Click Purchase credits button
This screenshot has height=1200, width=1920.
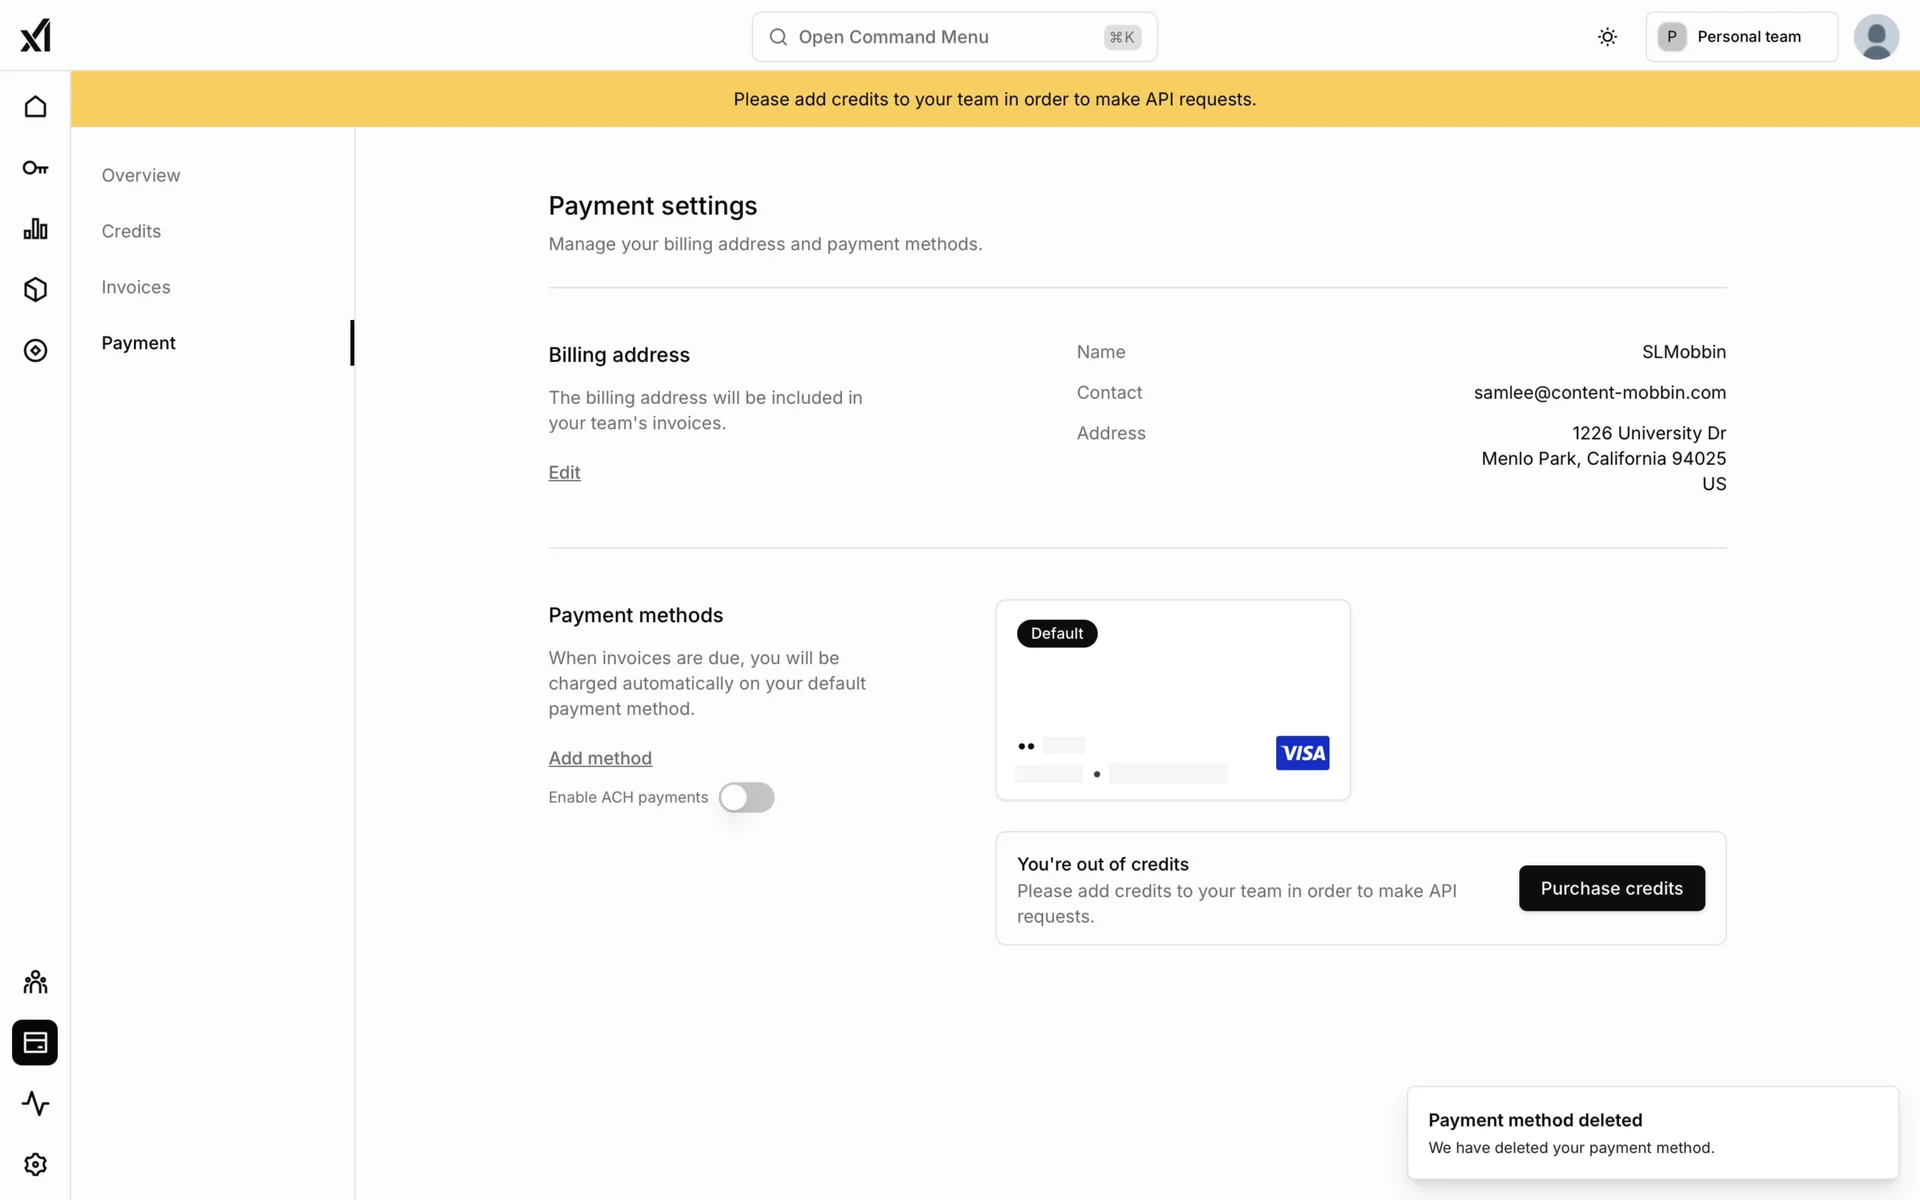tap(1611, 888)
